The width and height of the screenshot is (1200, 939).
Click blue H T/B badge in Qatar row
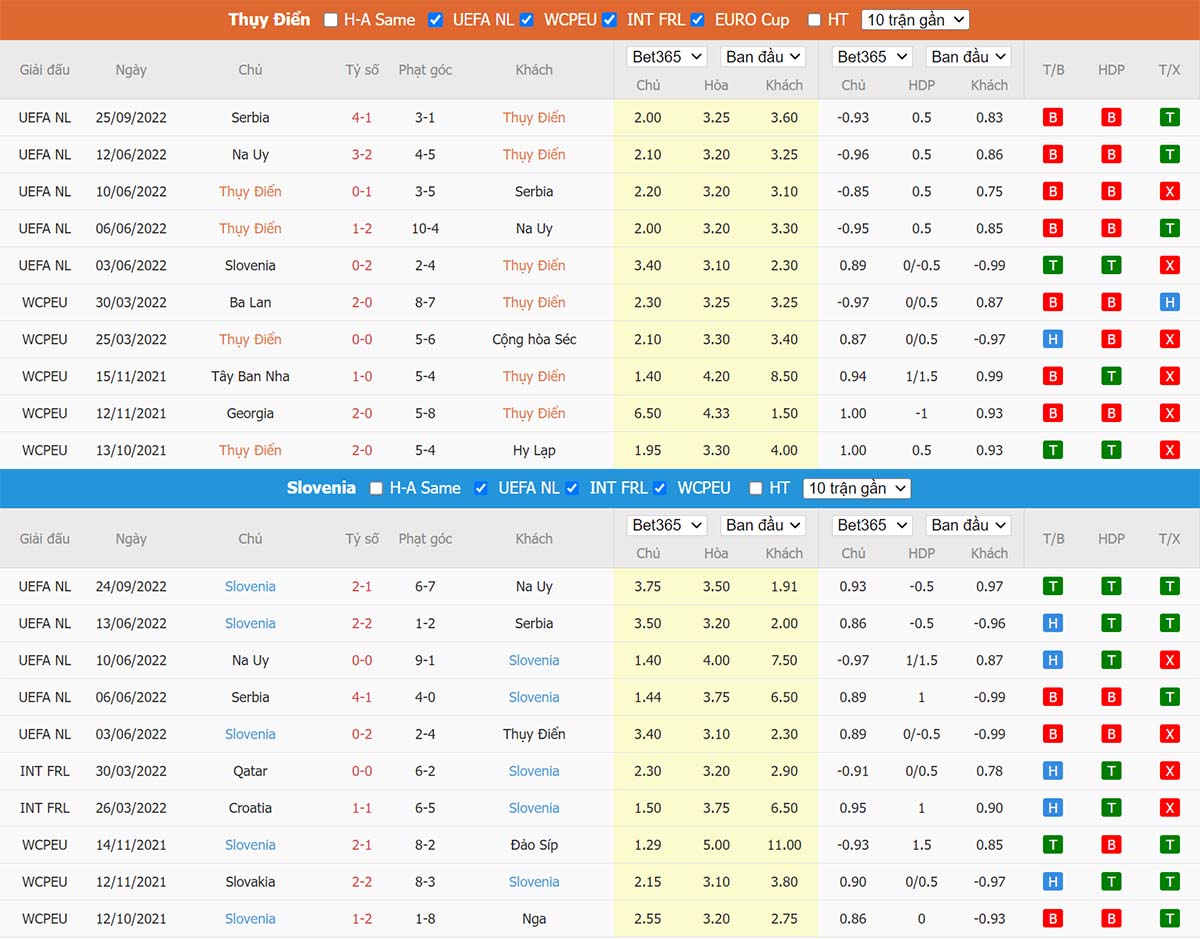coord(1052,771)
